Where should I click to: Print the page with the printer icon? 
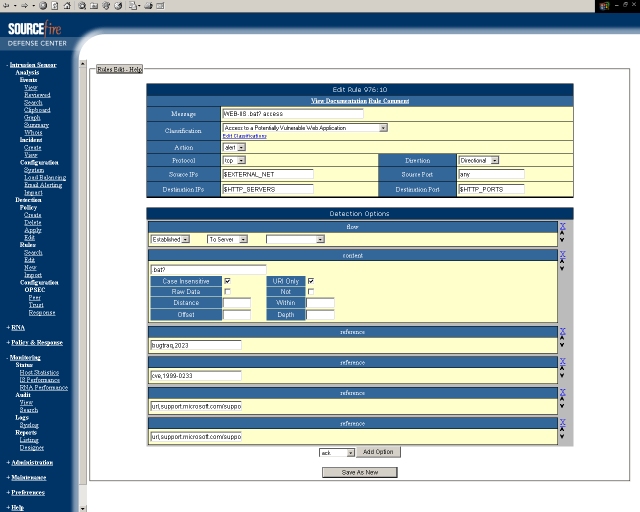(149, 6)
